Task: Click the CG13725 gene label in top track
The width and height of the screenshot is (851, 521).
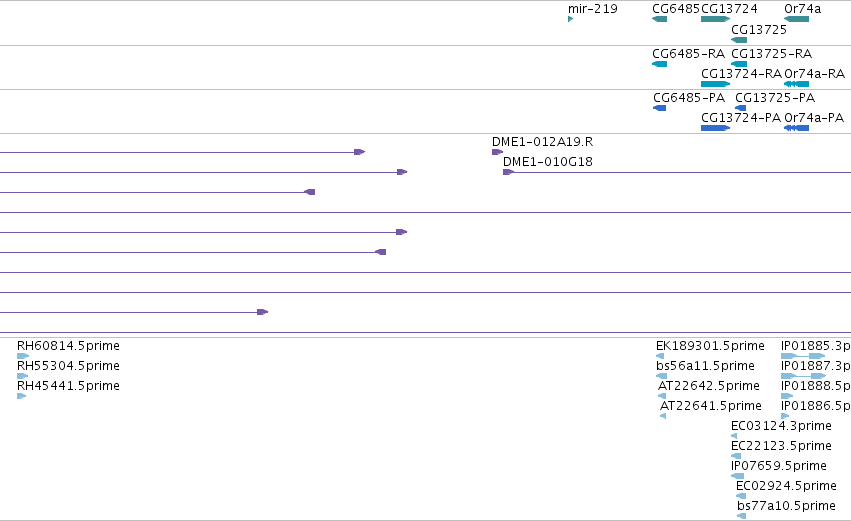Action: click(x=759, y=30)
